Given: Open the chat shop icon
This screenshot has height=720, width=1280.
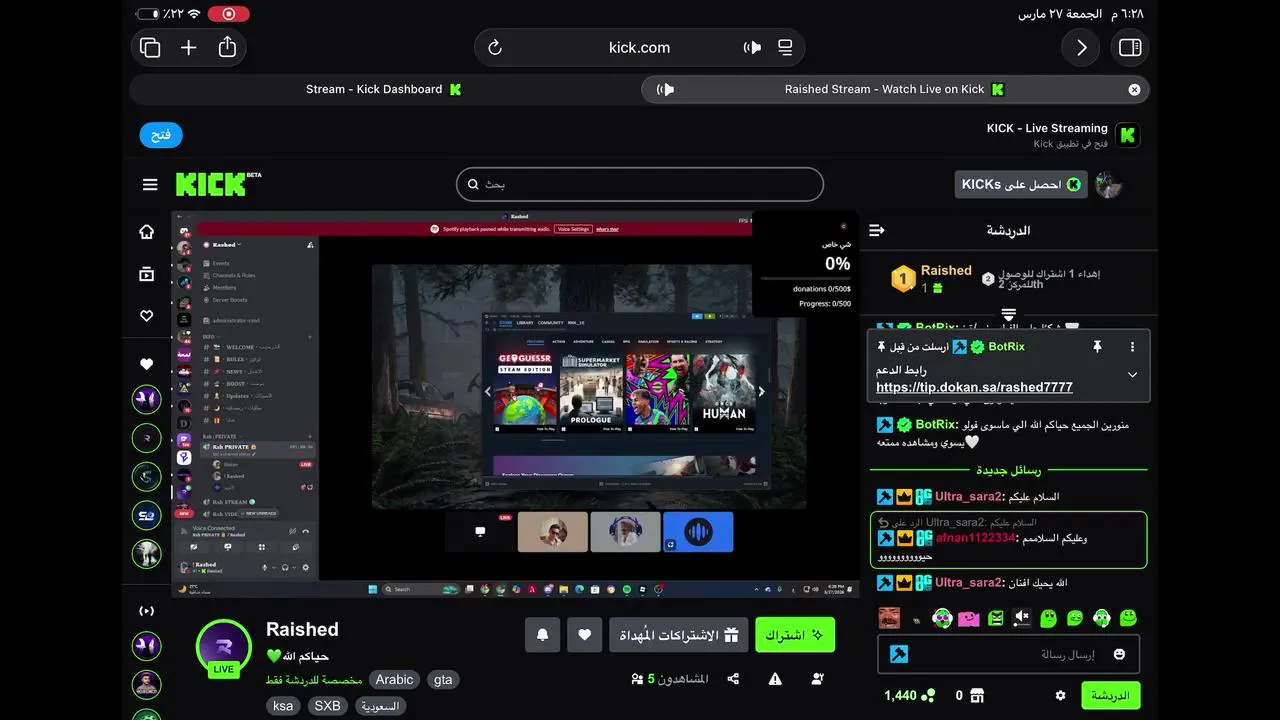Looking at the screenshot, I should [x=978, y=695].
